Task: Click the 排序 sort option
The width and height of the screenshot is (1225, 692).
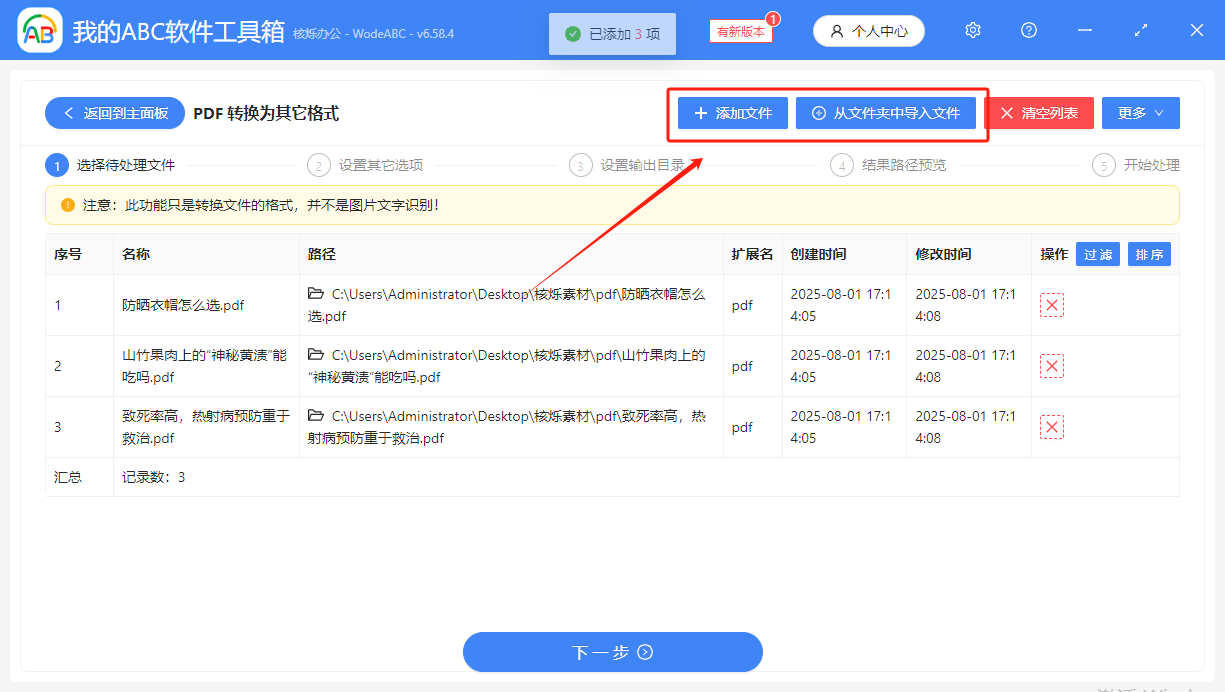Action: click(1149, 253)
